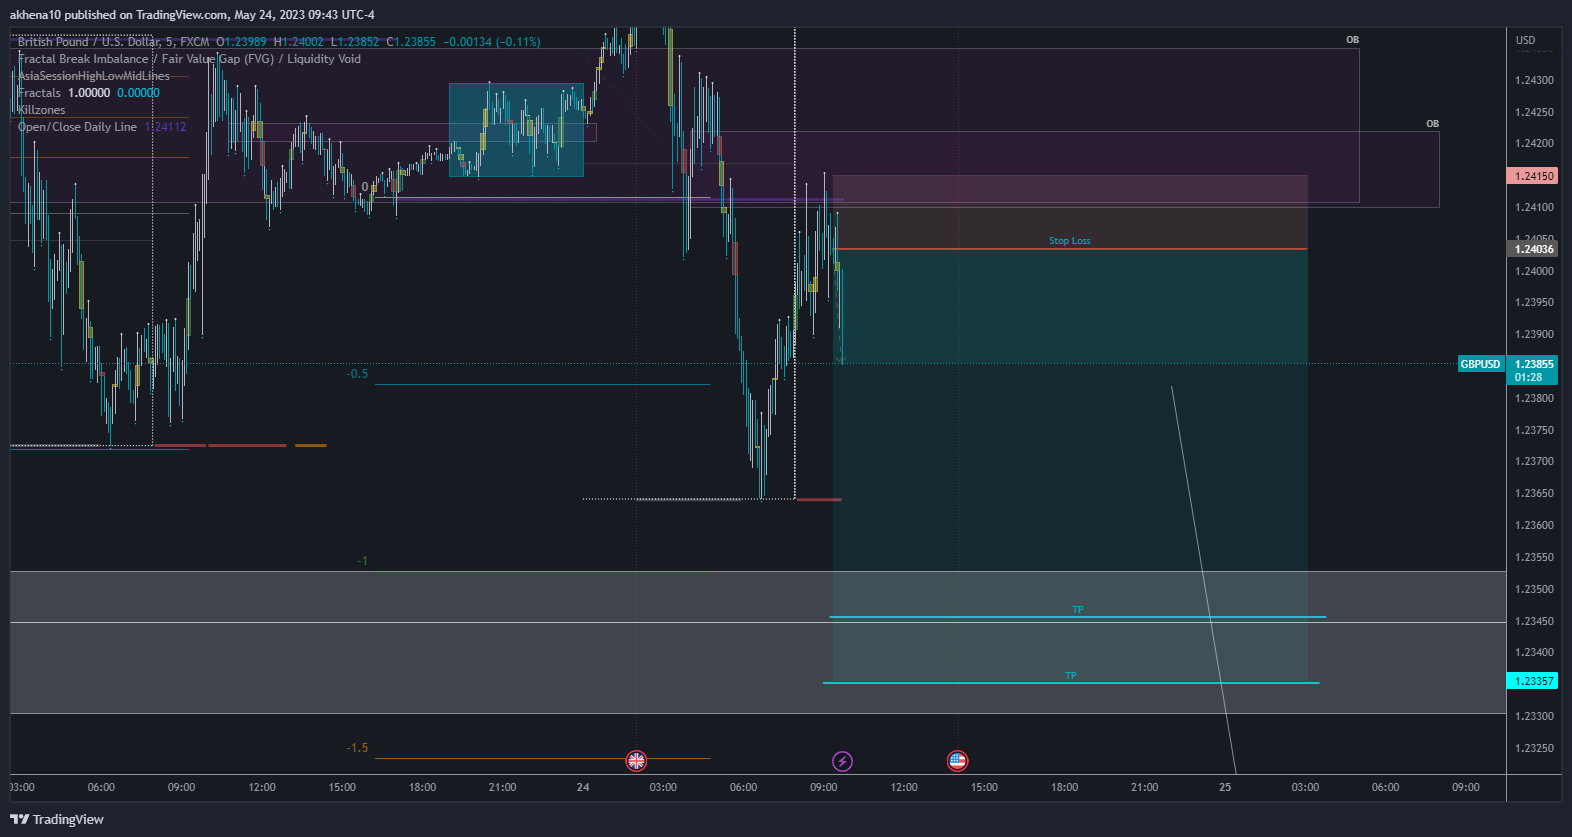Click the red Stop Loss line label

1069,241
